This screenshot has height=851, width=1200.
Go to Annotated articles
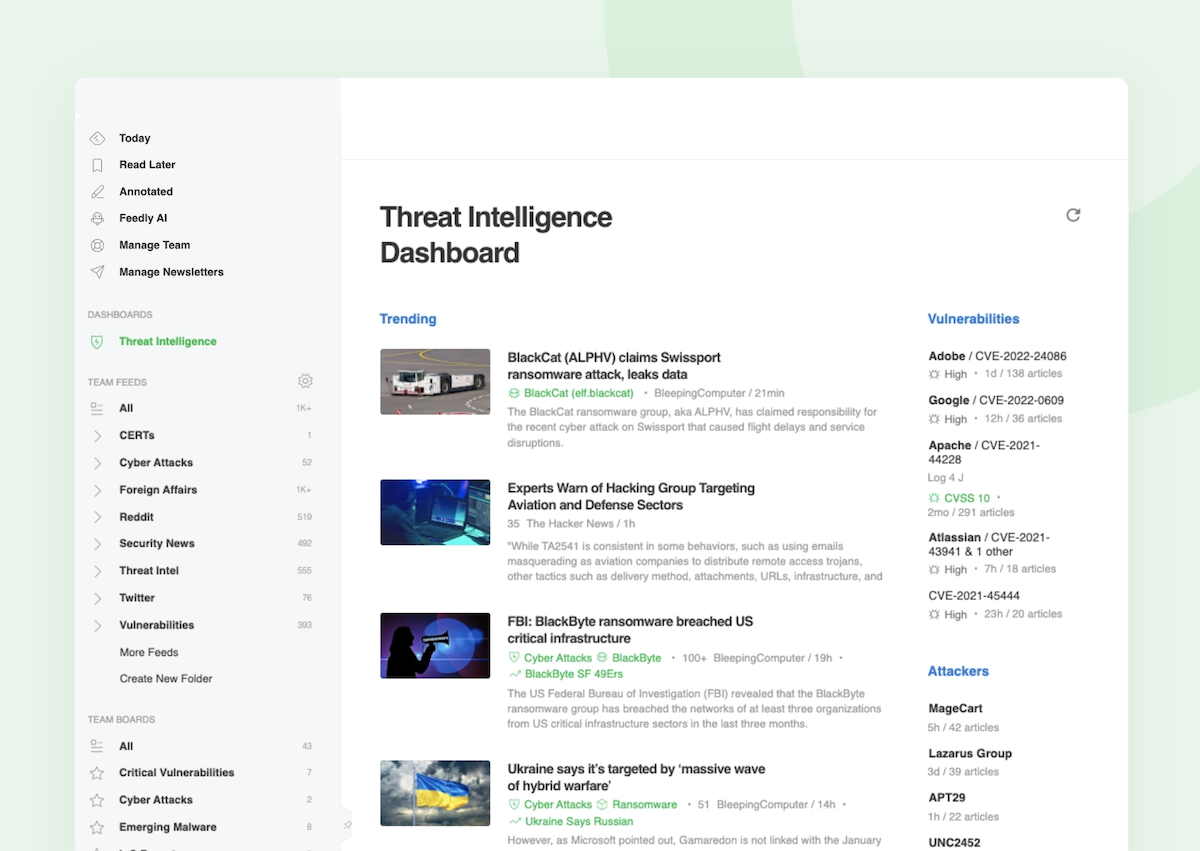pyautogui.click(x=146, y=191)
